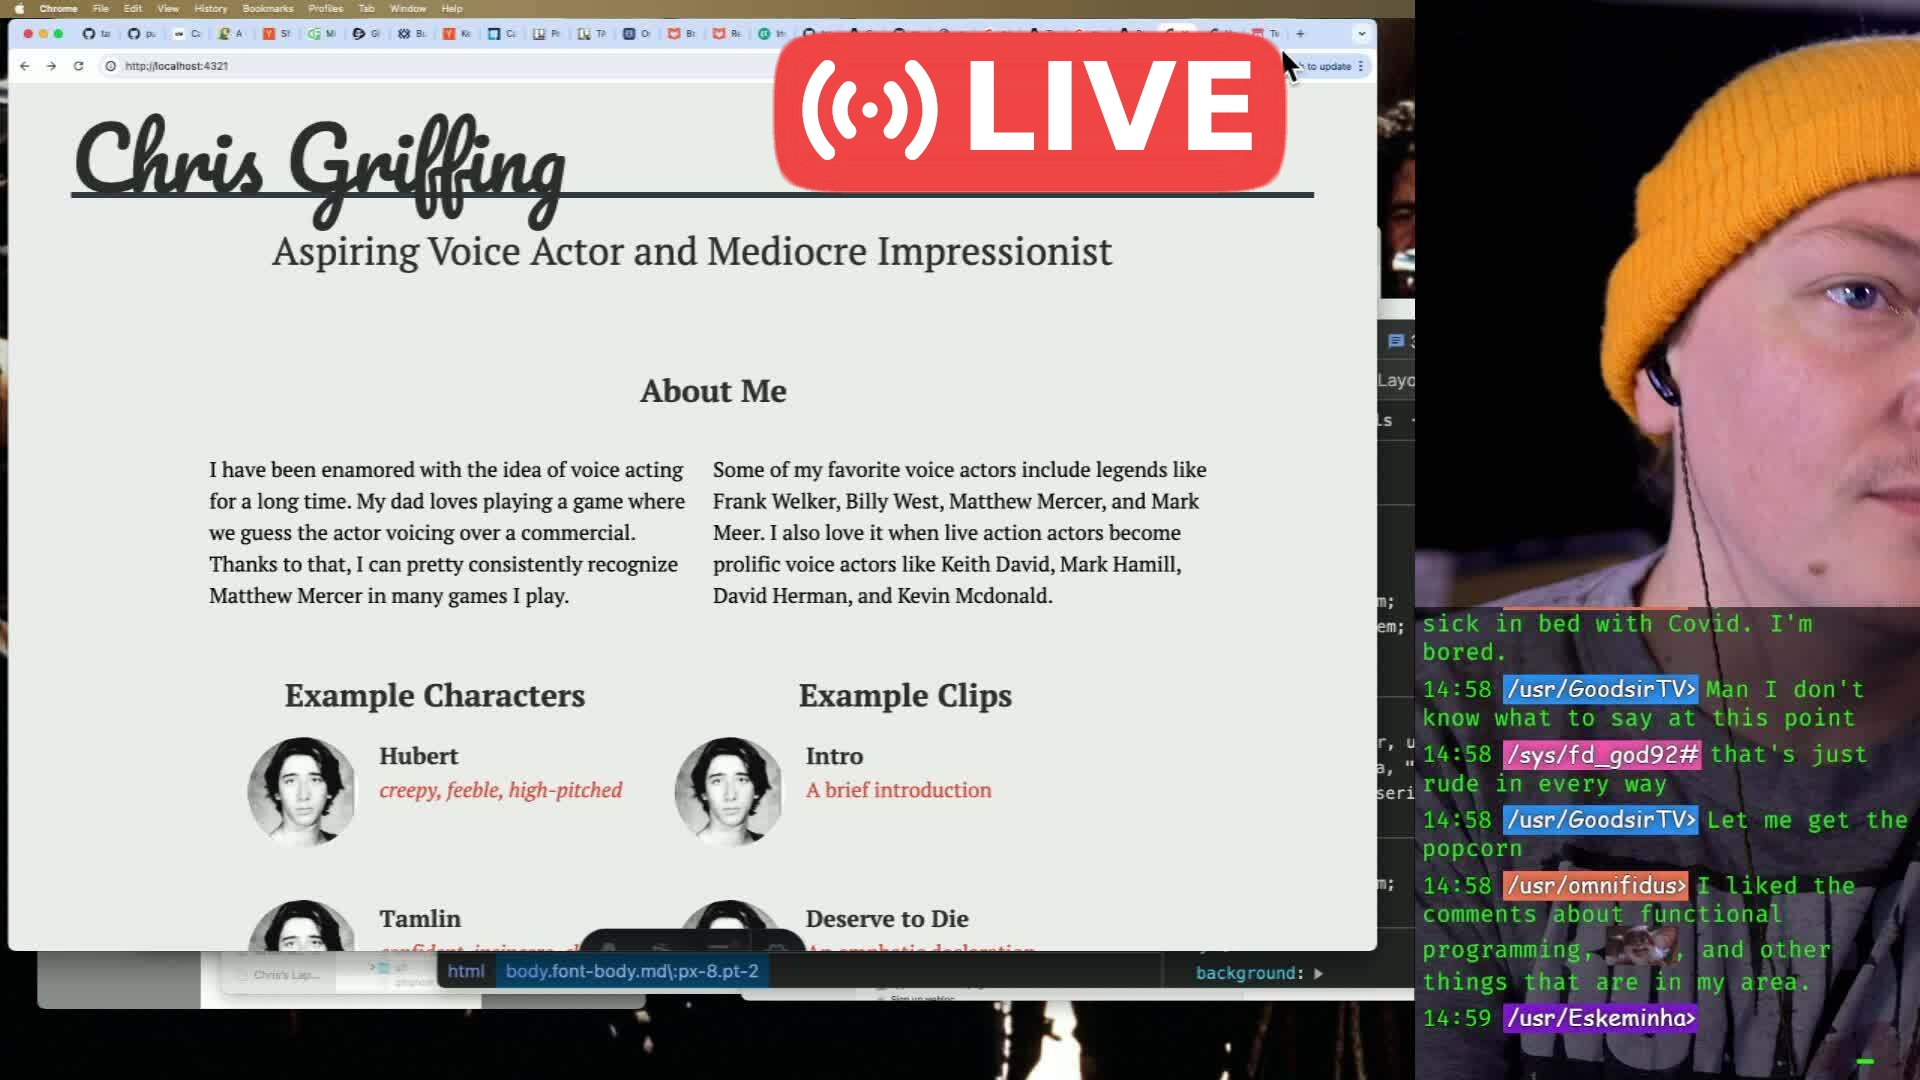Click the browser forward arrow

(51, 66)
